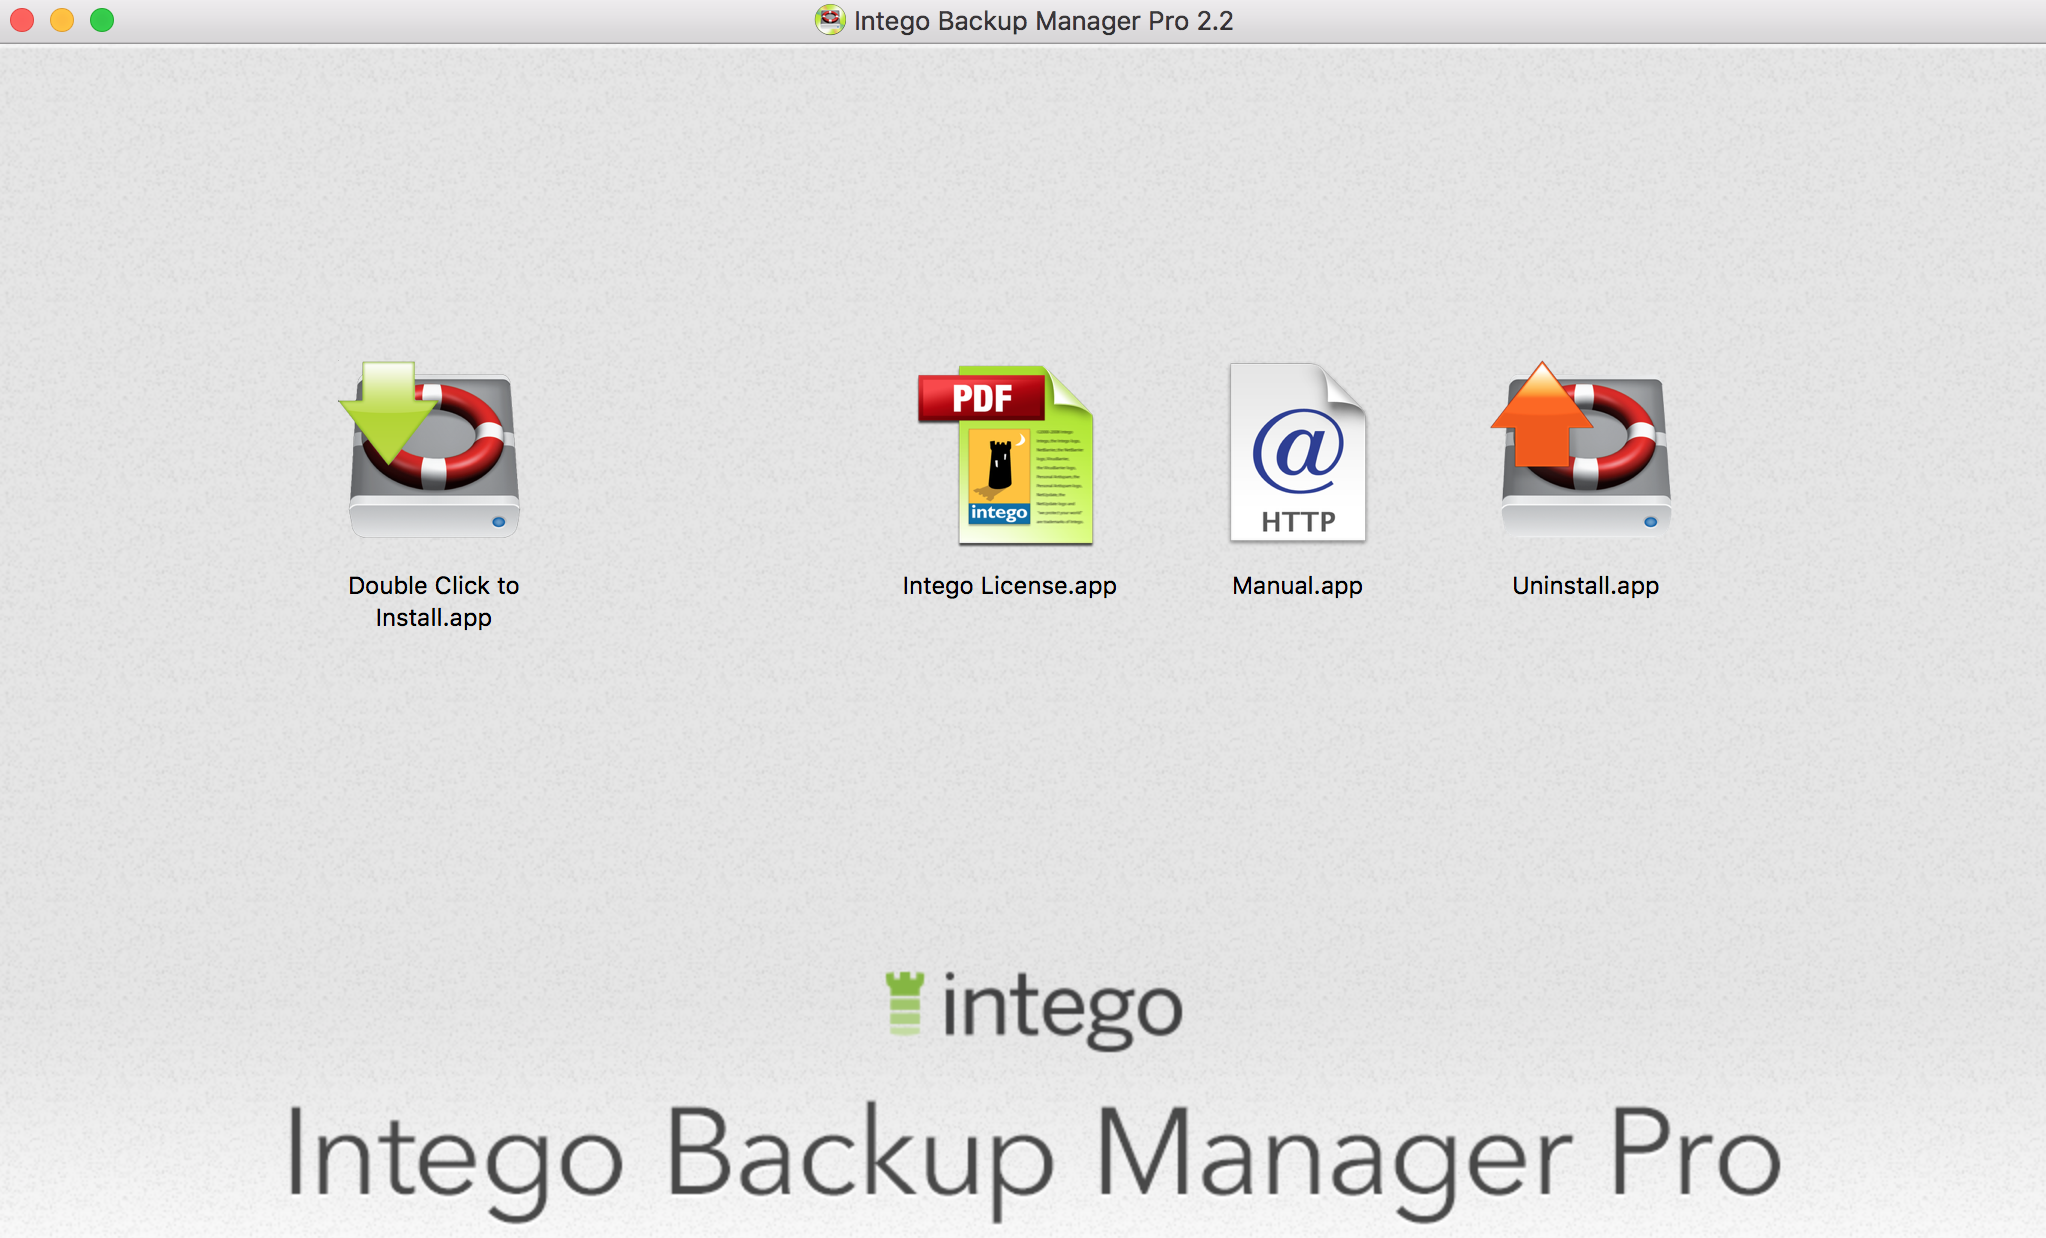Minimize the window with yellow button
The height and width of the screenshot is (1238, 2046).
62,20
